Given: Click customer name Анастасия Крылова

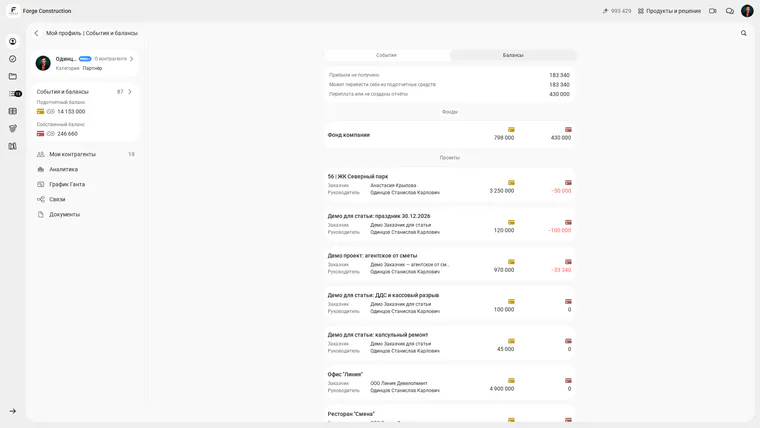Looking at the screenshot, I should click(393, 186).
